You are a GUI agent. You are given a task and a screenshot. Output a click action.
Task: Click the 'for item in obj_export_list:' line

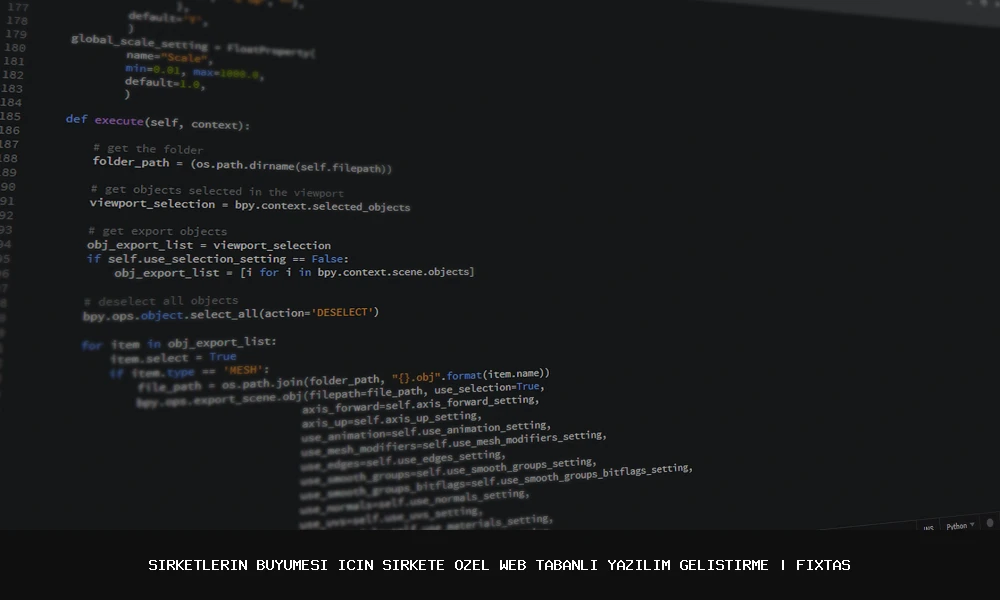tap(179, 343)
